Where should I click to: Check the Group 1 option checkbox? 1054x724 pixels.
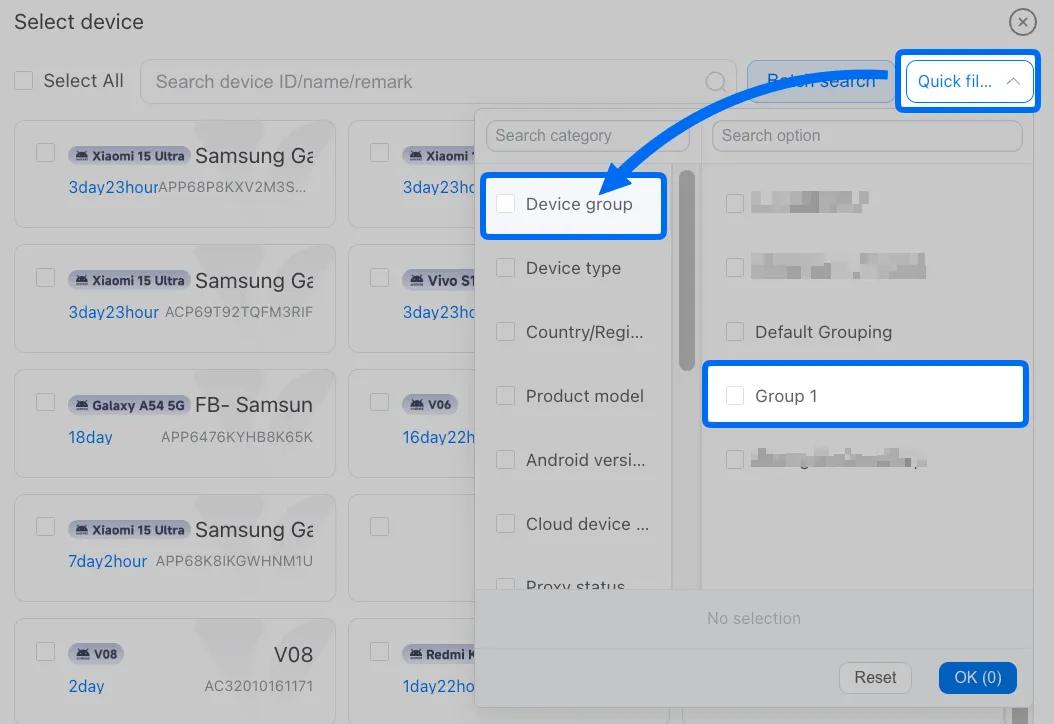pyautogui.click(x=735, y=395)
